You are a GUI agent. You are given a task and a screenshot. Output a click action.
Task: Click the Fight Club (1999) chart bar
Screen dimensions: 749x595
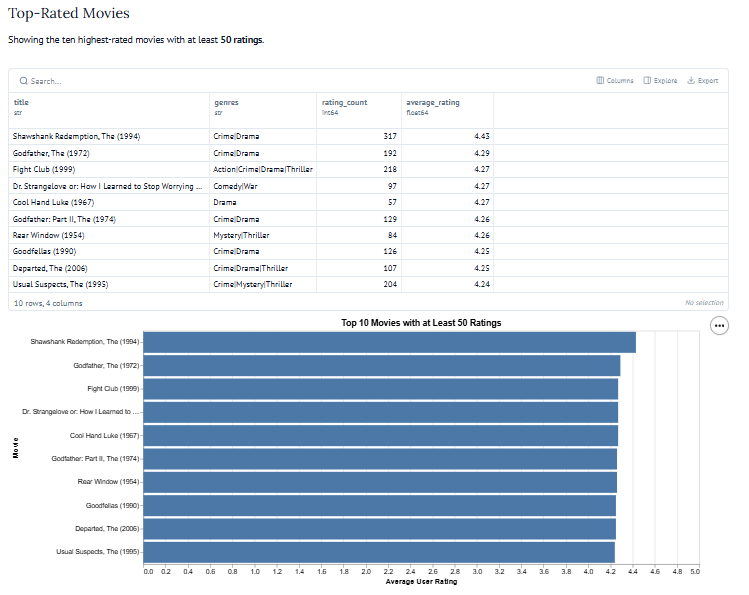[x=381, y=389]
